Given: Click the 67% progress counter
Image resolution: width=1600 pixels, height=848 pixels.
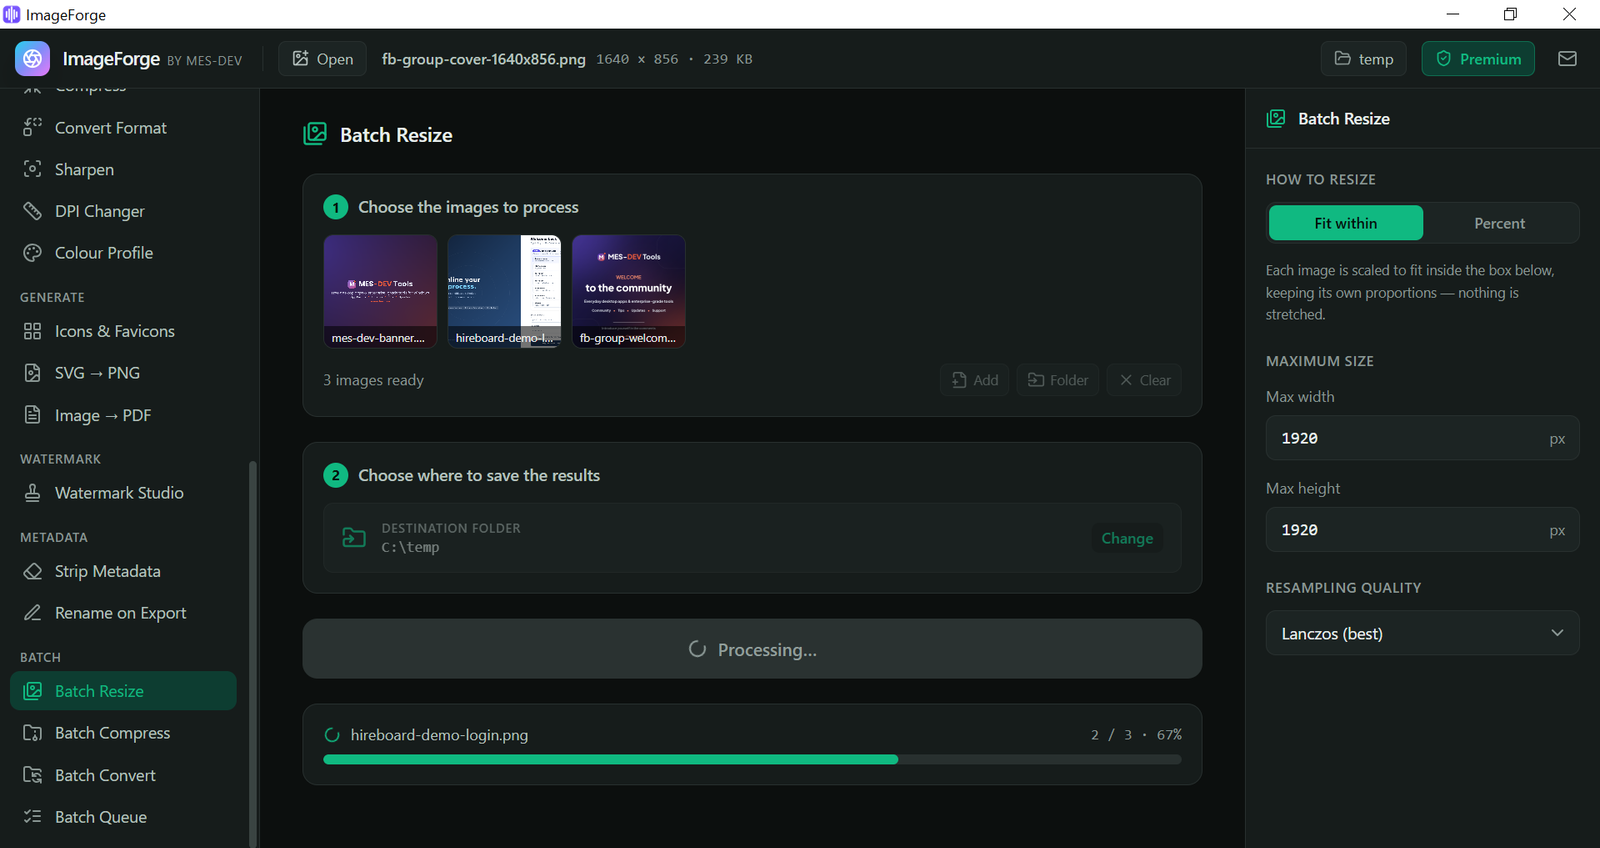Looking at the screenshot, I should click(1169, 735).
